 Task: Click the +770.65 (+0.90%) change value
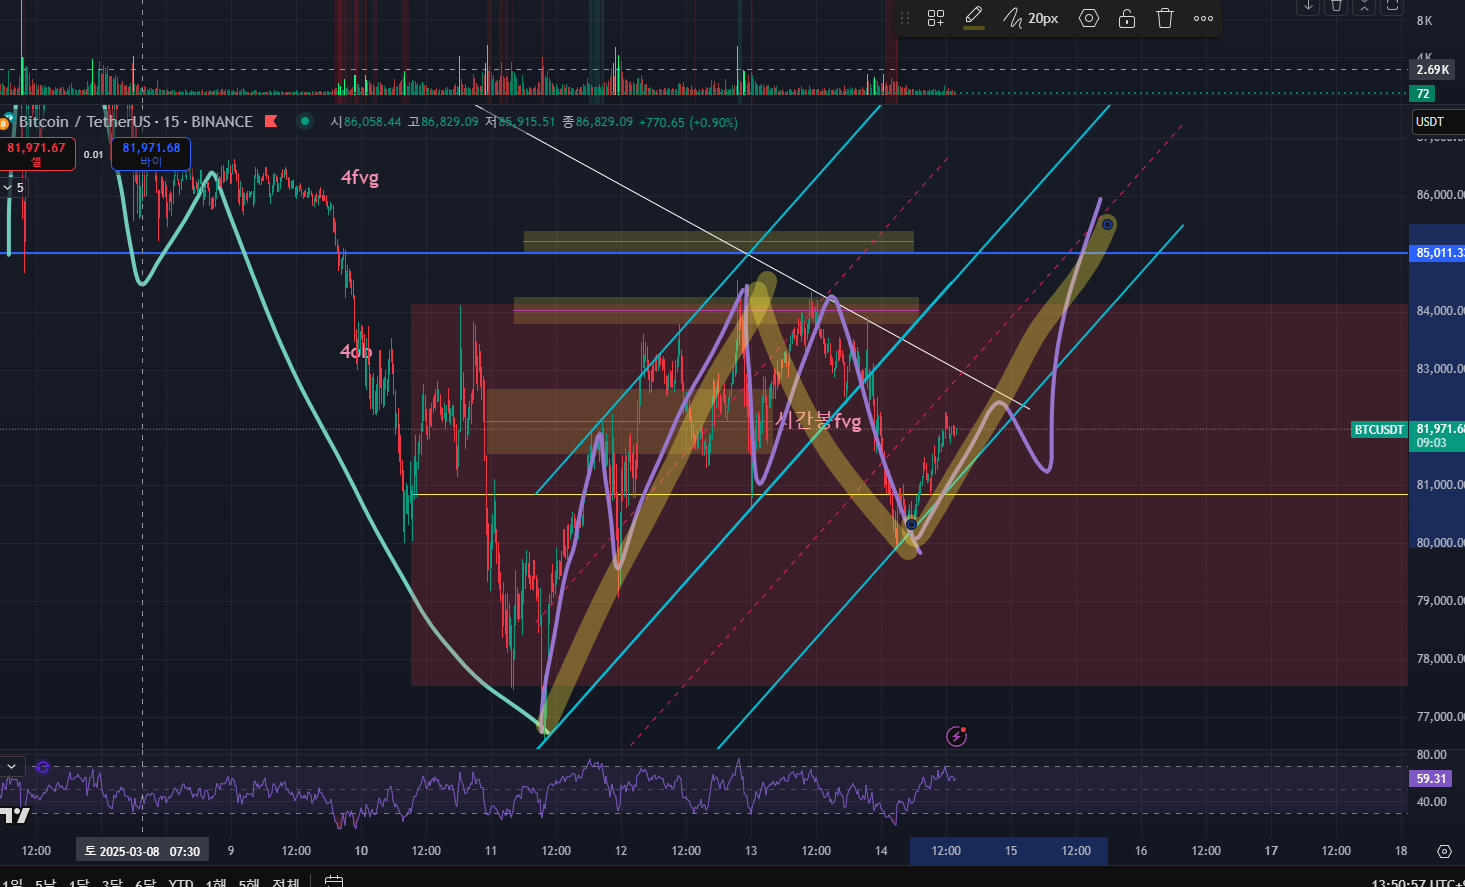[x=689, y=122]
